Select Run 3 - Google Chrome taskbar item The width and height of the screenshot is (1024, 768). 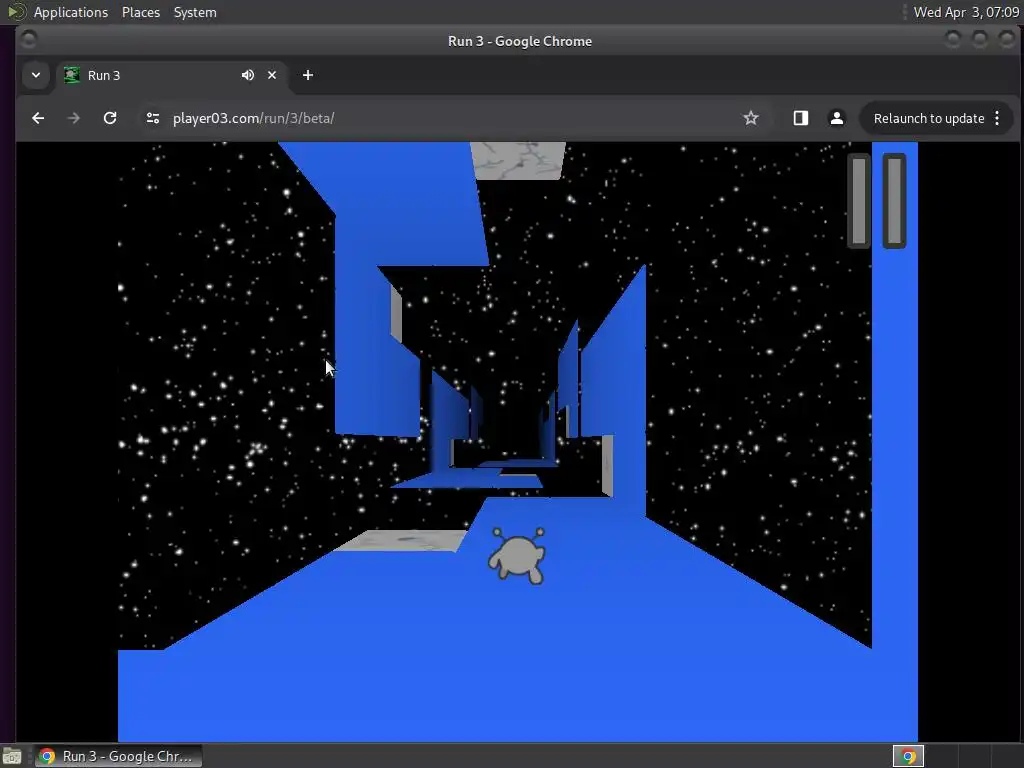click(x=118, y=756)
